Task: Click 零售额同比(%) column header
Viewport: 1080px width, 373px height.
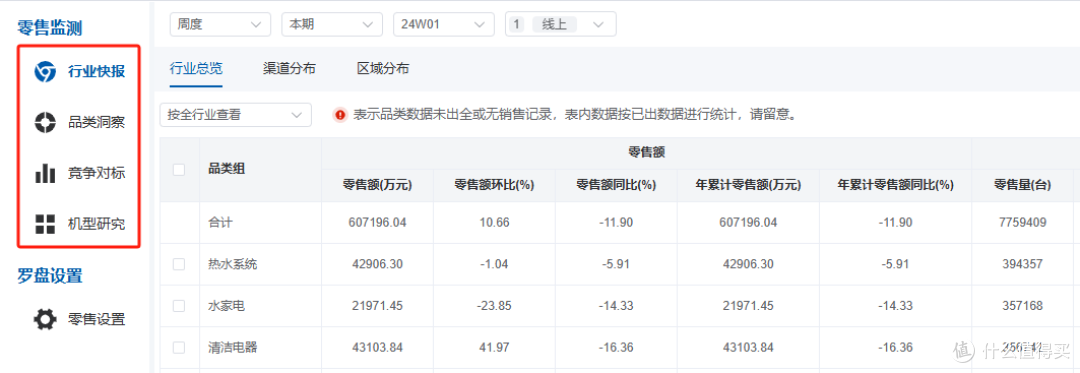Action: (x=616, y=185)
